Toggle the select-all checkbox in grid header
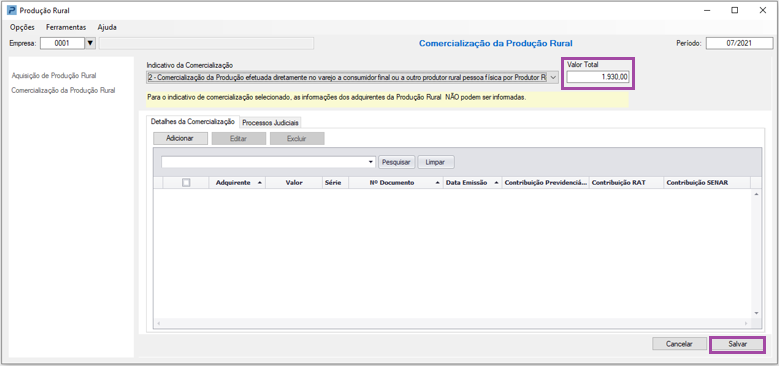This screenshot has width=779, height=366. click(186, 183)
